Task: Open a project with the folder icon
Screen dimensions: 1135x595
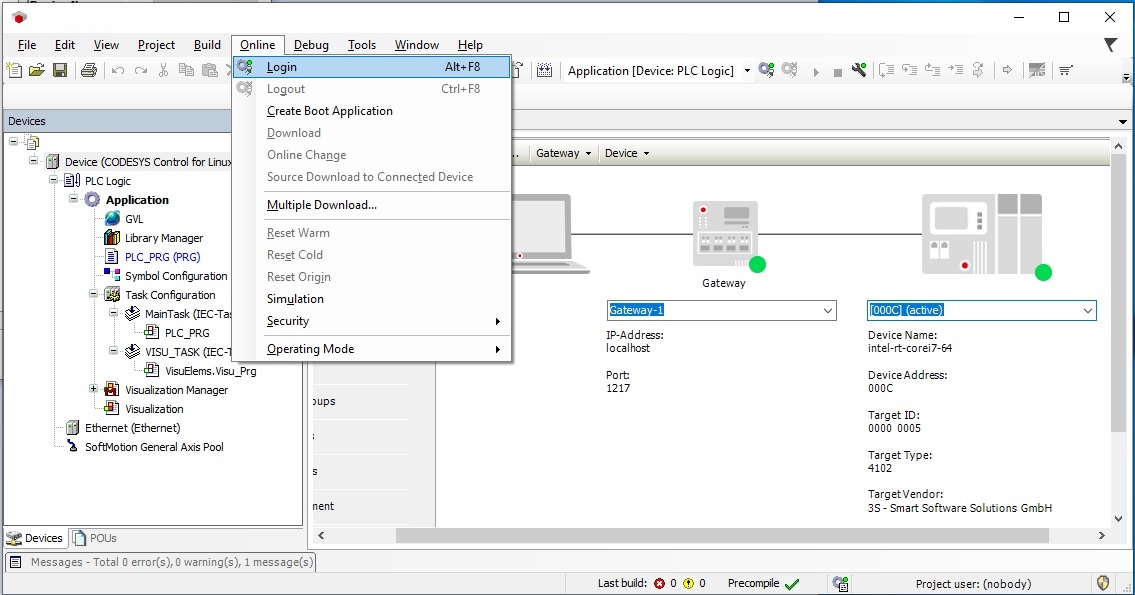Action: click(x=37, y=70)
